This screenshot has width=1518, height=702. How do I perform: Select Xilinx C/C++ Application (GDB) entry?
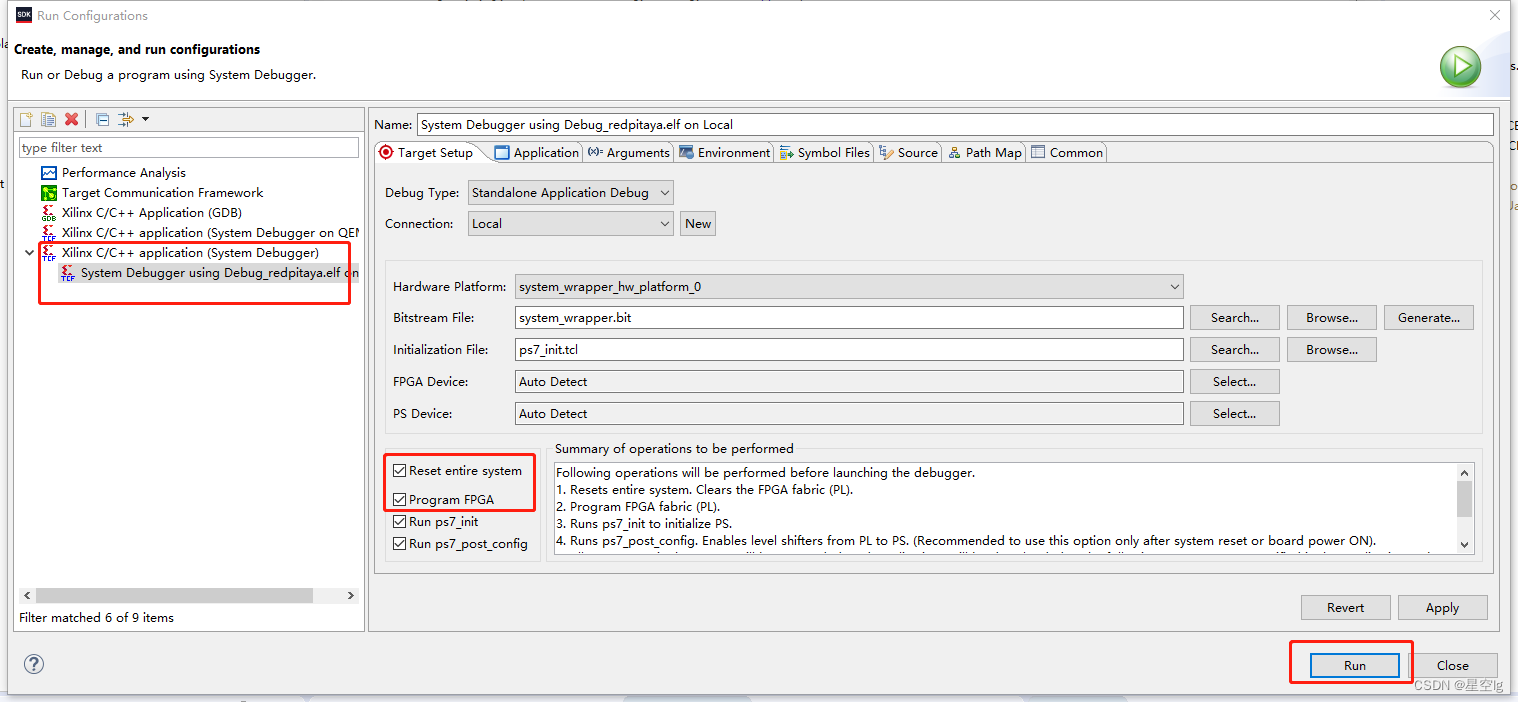click(142, 212)
